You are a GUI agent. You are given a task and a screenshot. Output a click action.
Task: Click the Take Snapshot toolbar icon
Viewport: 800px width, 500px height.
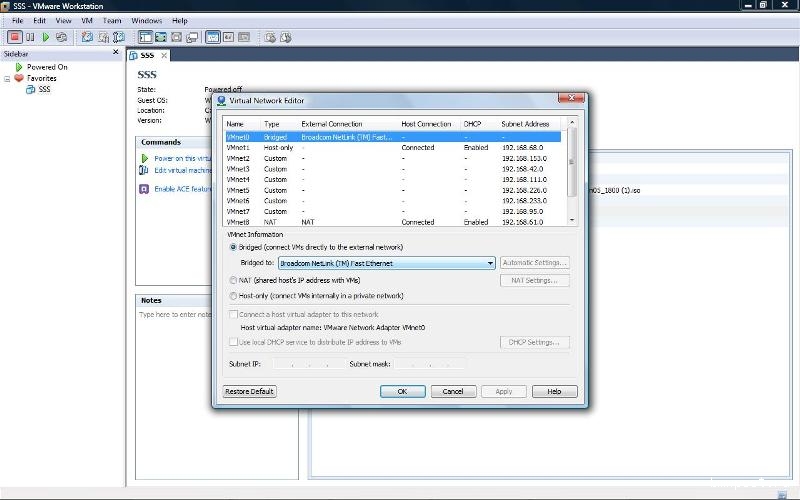pyautogui.click(x=87, y=37)
